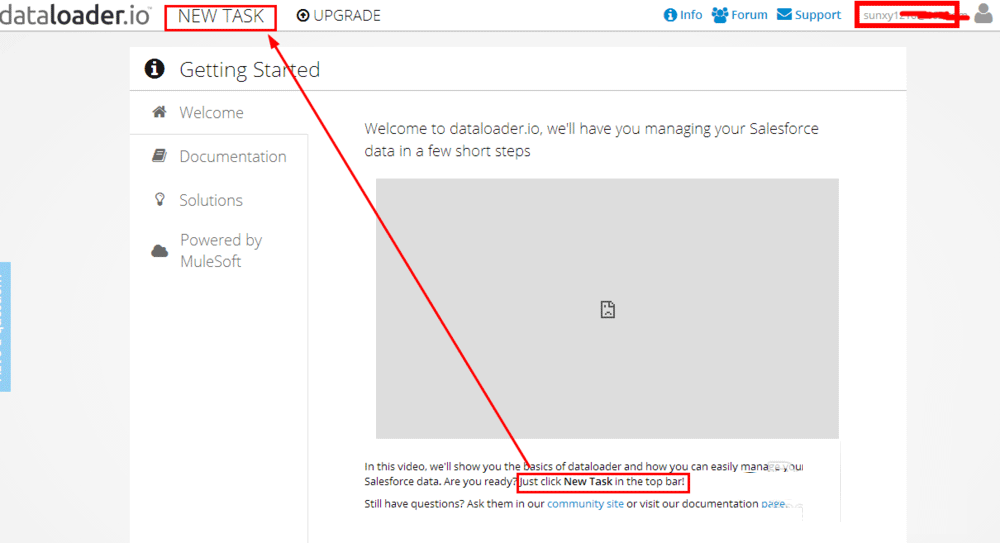The height and width of the screenshot is (543, 1000).
Task: Click the broken video placeholder
Action: [x=607, y=309]
